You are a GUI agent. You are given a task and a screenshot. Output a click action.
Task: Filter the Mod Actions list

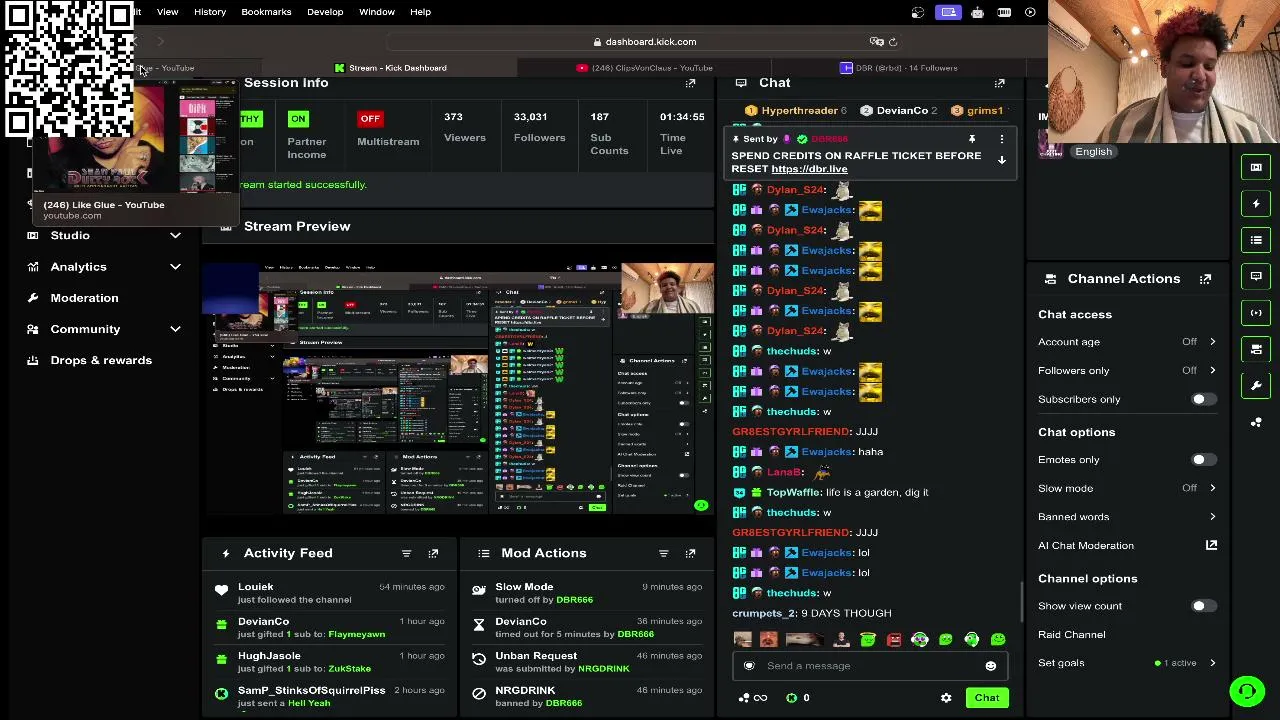(x=663, y=553)
